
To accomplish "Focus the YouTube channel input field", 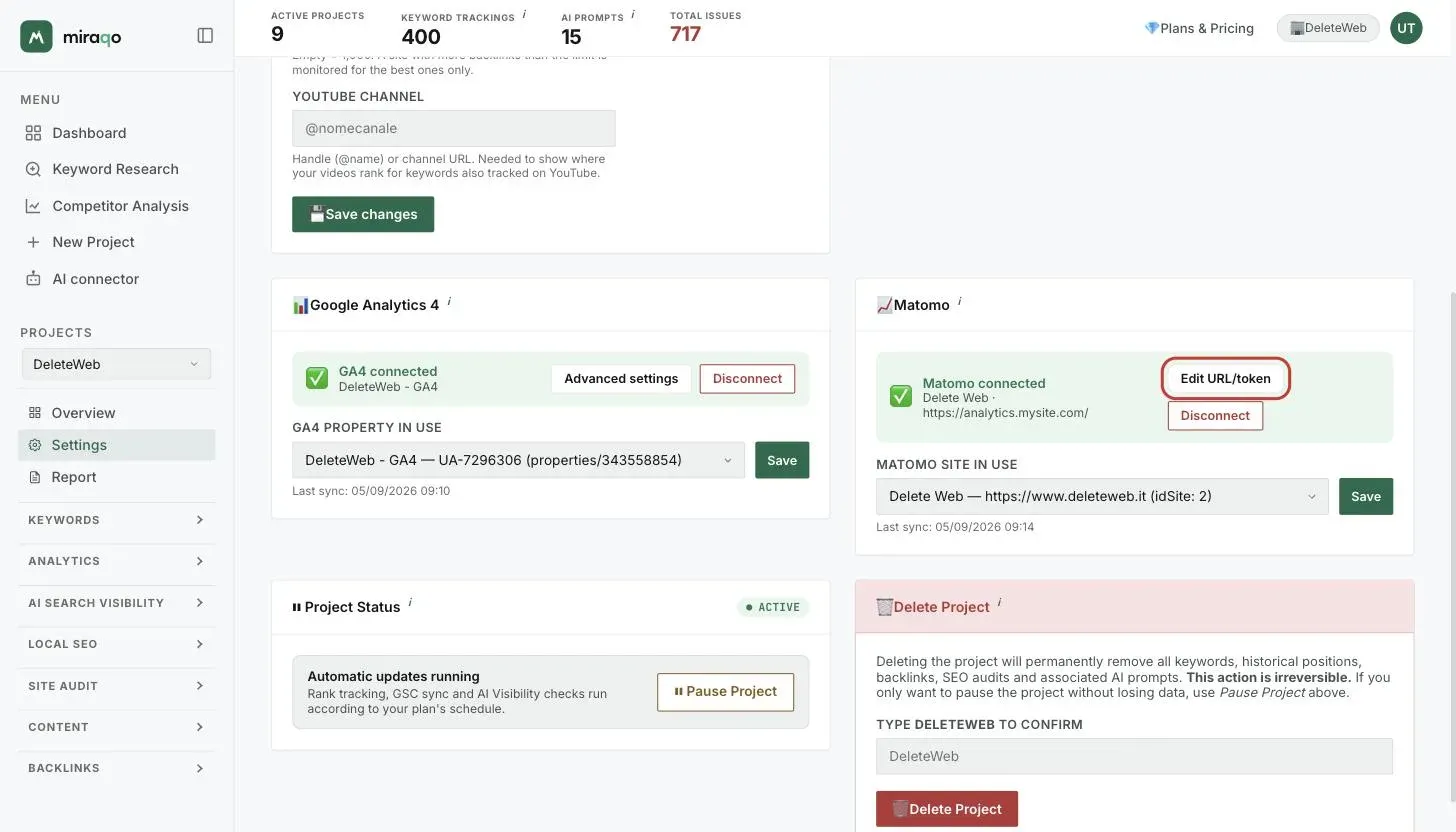I will pyautogui.click(x=454, y=128).
